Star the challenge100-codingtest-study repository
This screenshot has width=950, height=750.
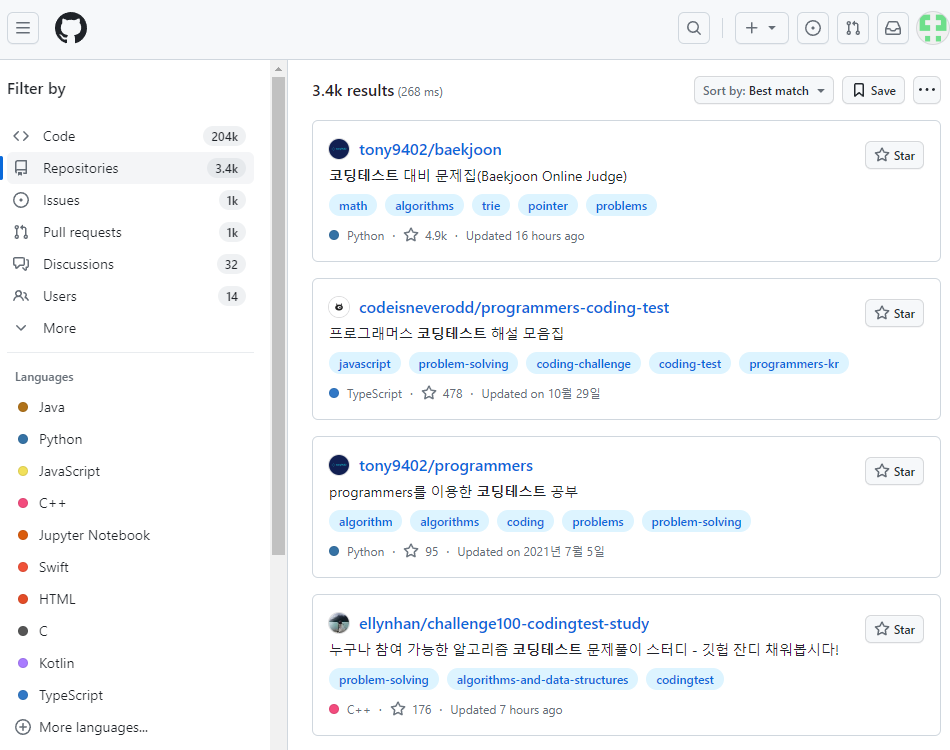pos(894,629)
